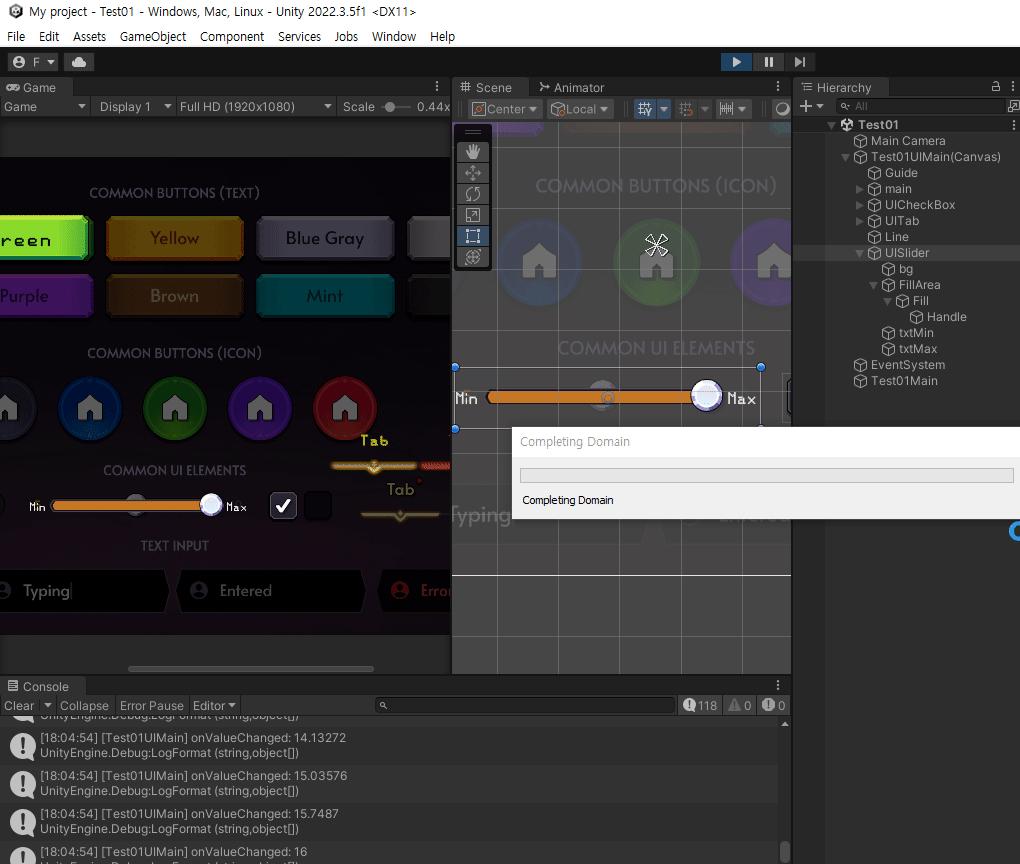Expand the main object in Hierarchy
This screenshot has width=1020, height=864.
(x=859, y=189)
